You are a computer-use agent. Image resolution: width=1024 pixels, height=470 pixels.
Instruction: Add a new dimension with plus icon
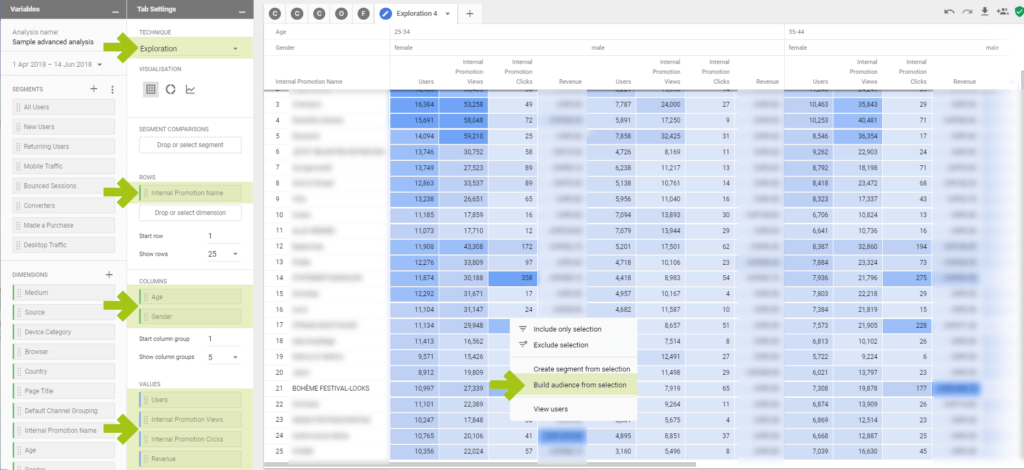tap(109, 274)
